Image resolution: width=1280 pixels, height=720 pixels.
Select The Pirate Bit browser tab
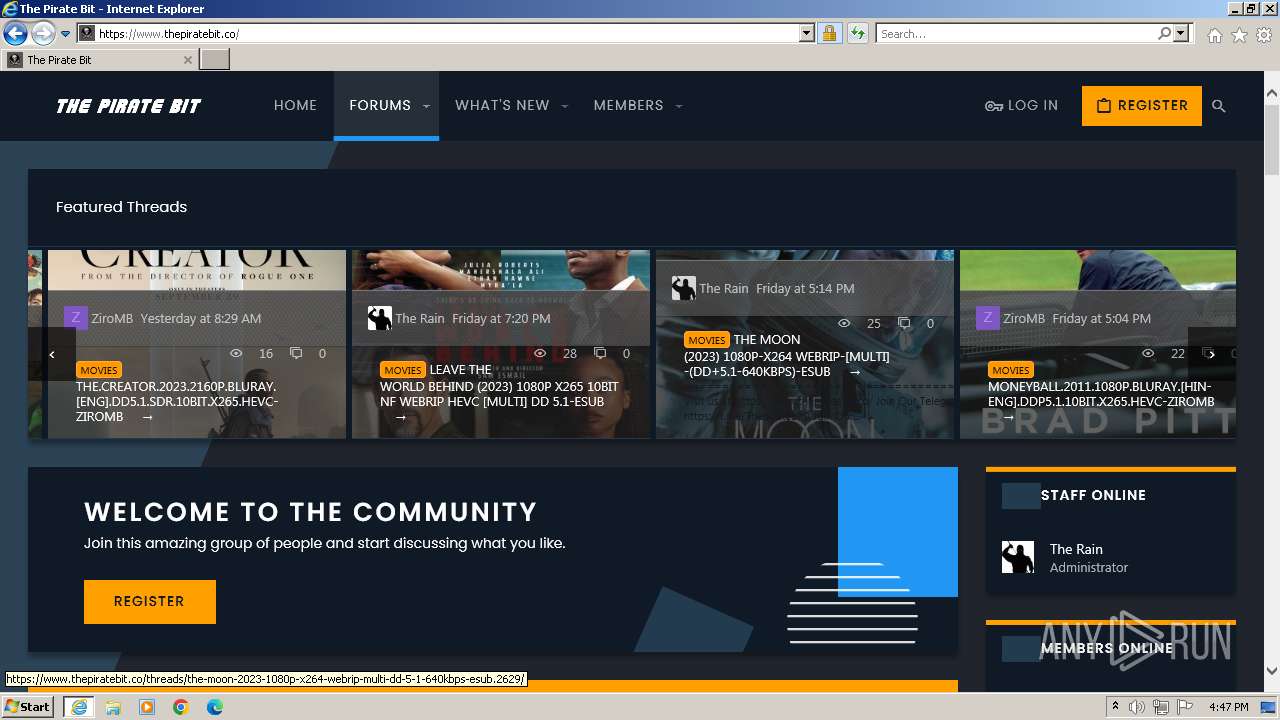(99, 60)
